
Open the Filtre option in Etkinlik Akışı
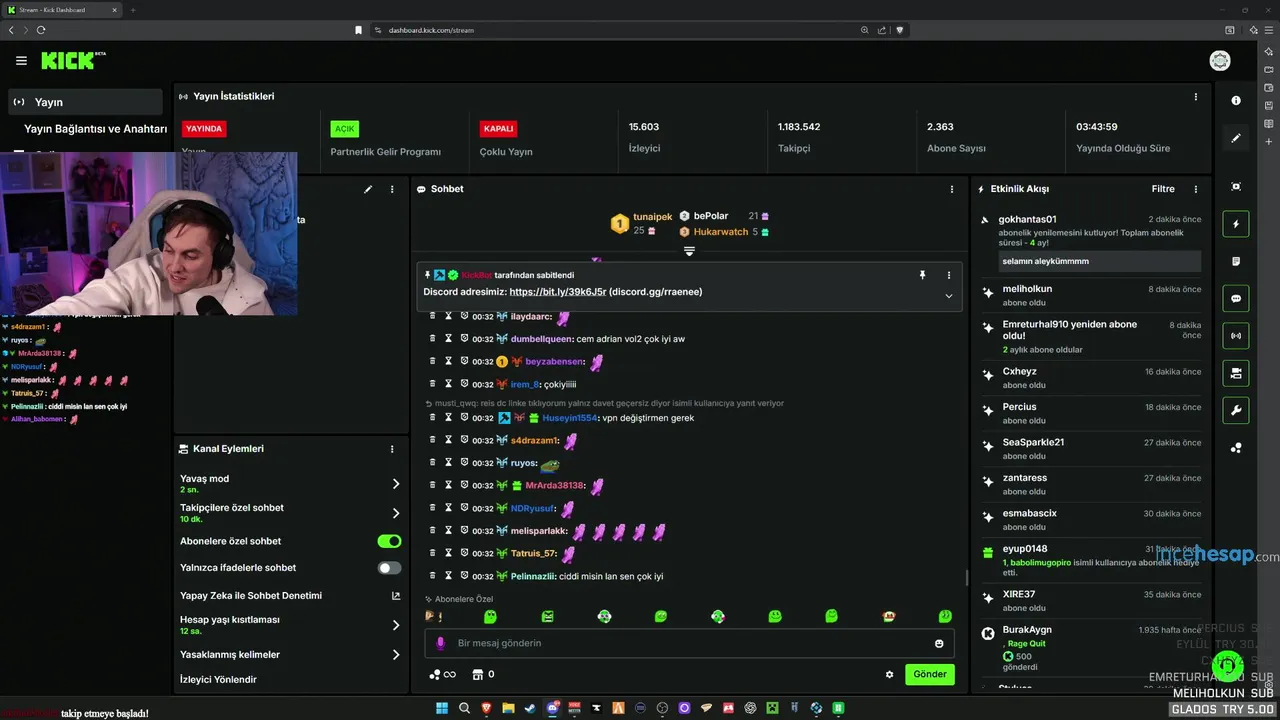tap(1163, 189)
